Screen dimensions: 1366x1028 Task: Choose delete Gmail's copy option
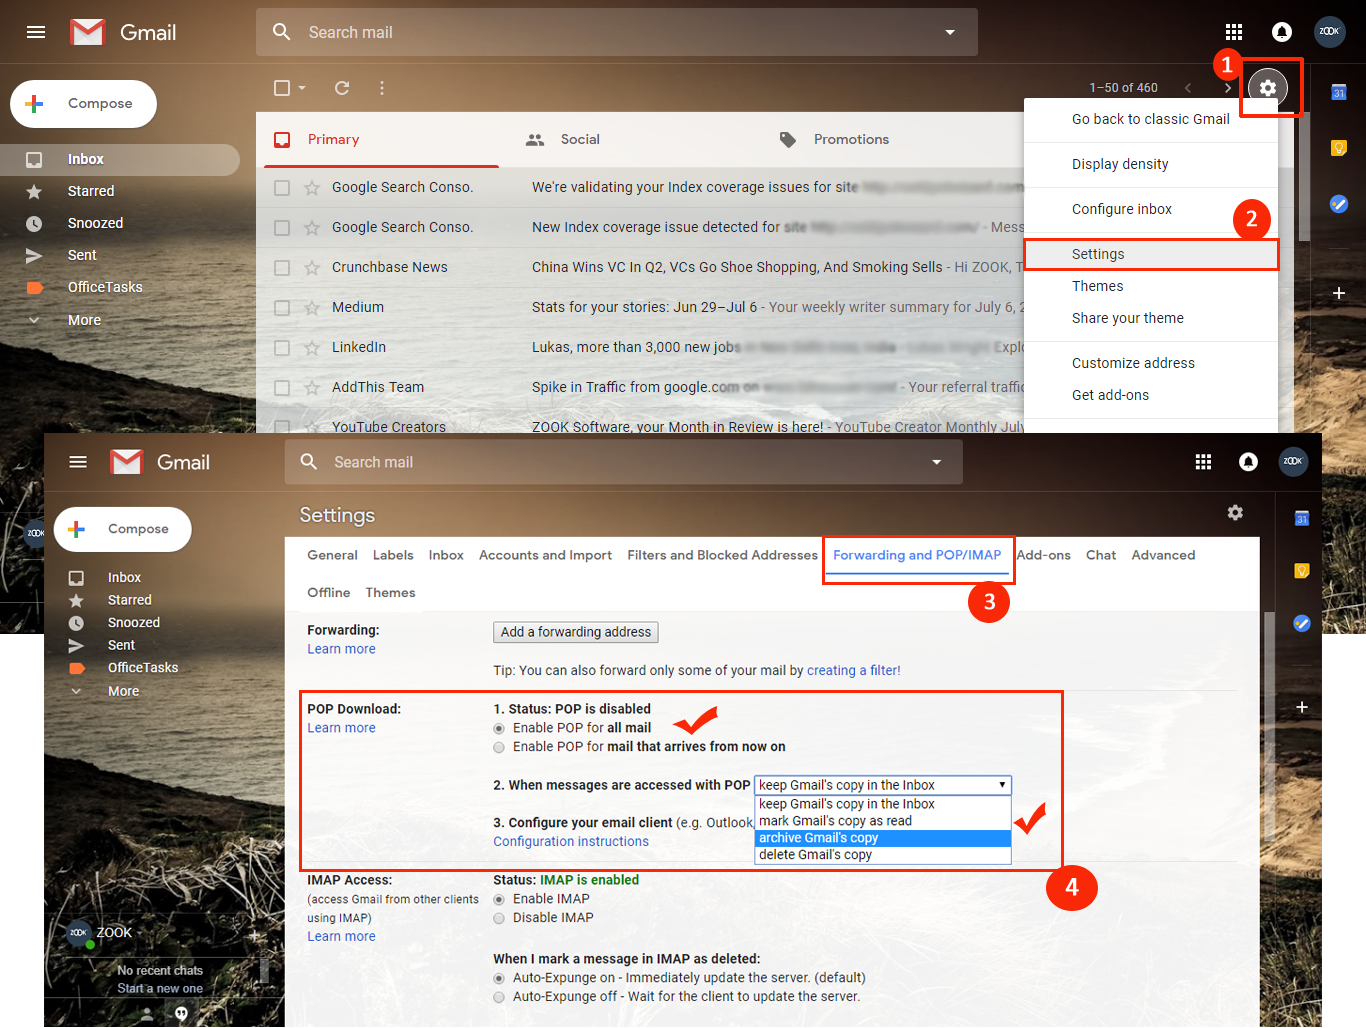(x=883, y=855)
